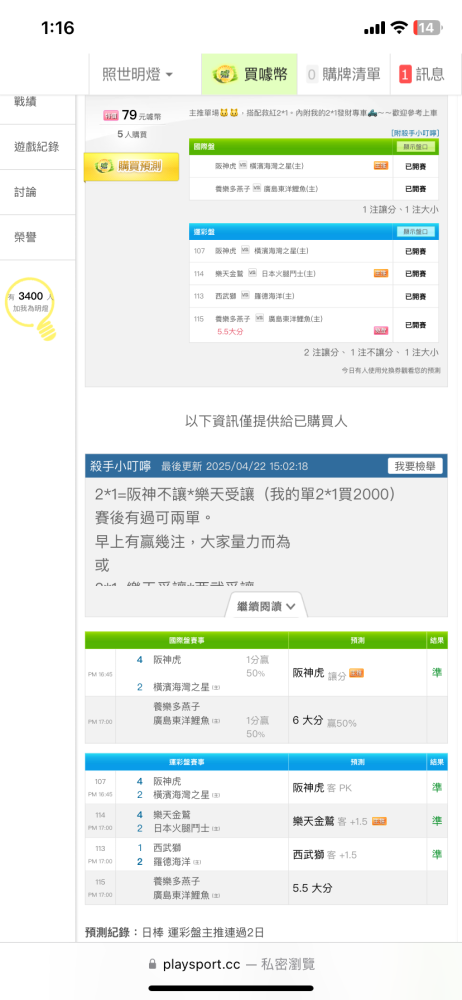Expand the 繼續閱讀 read-more section
This screenshot has width=462, height=1000.
[266, 606]
